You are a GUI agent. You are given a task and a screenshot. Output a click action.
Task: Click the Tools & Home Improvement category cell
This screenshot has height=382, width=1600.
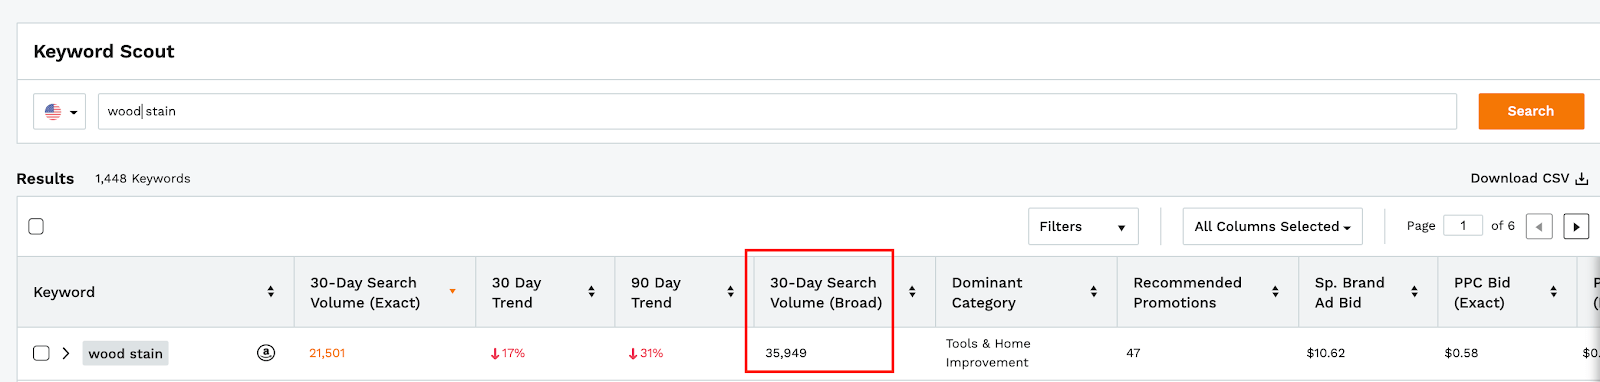[x=988, y=353]
